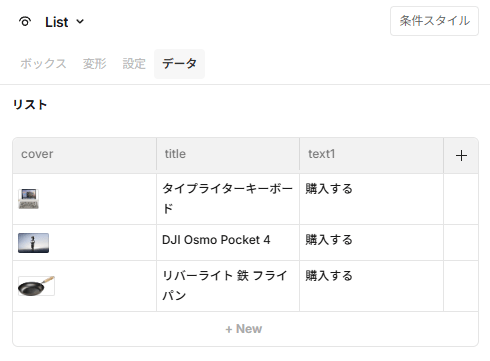Image resolution: width=490 pixels, height=361 pixels.
Task: Switch to the 変形 tab
Action: coord(95,64)
